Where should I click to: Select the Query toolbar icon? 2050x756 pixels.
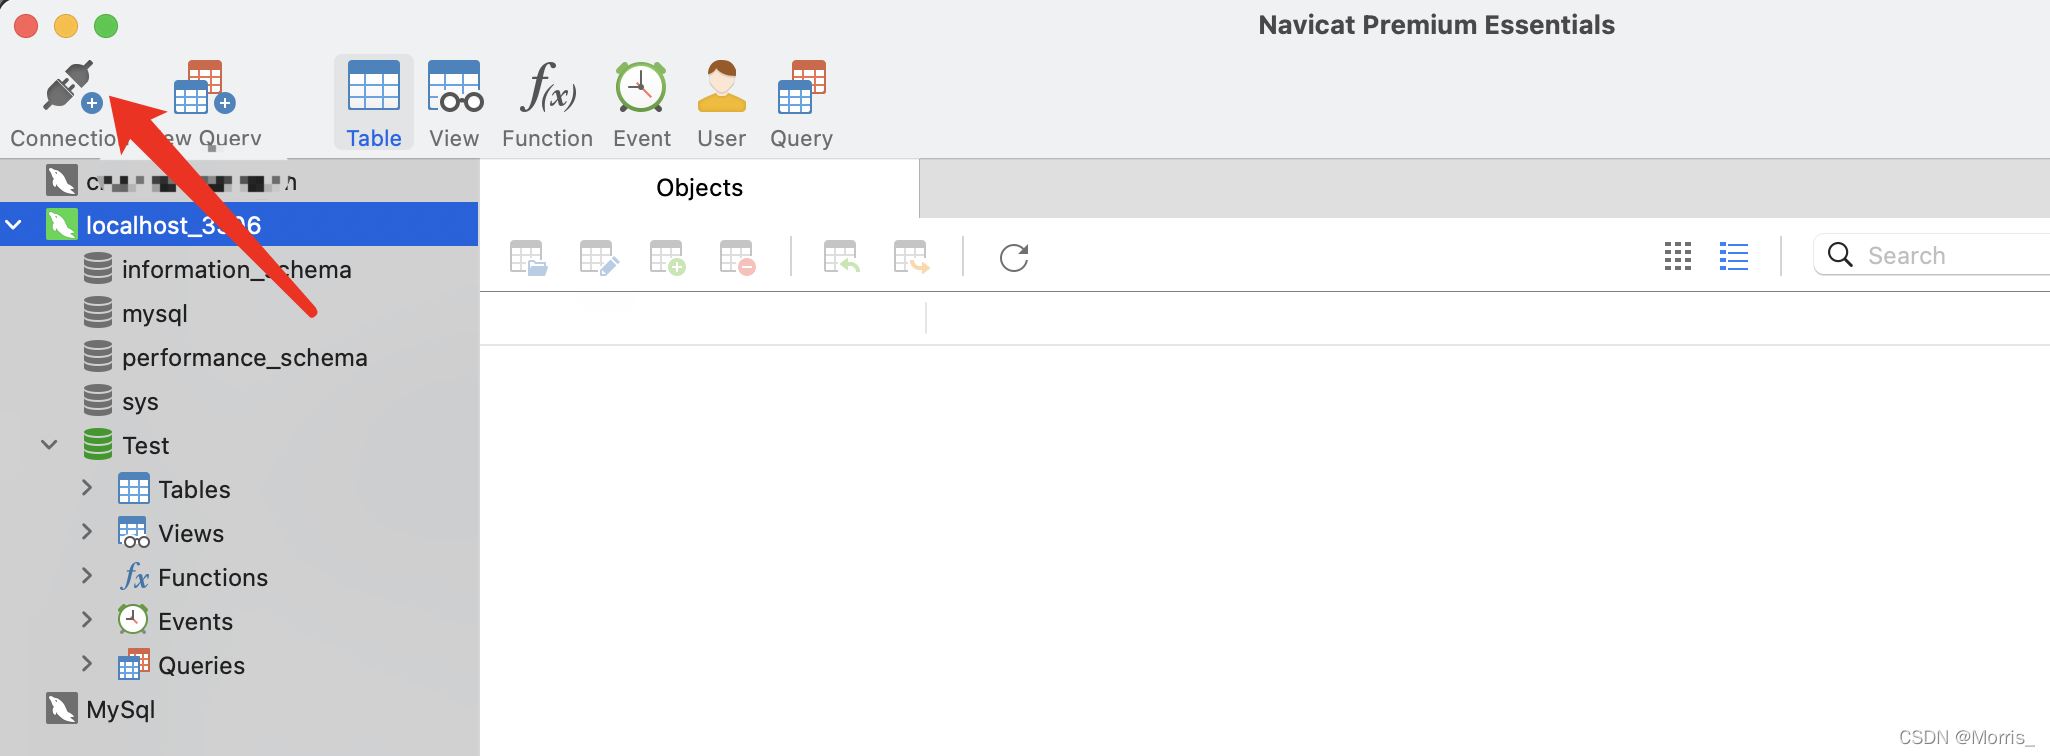tap(802, 88)
